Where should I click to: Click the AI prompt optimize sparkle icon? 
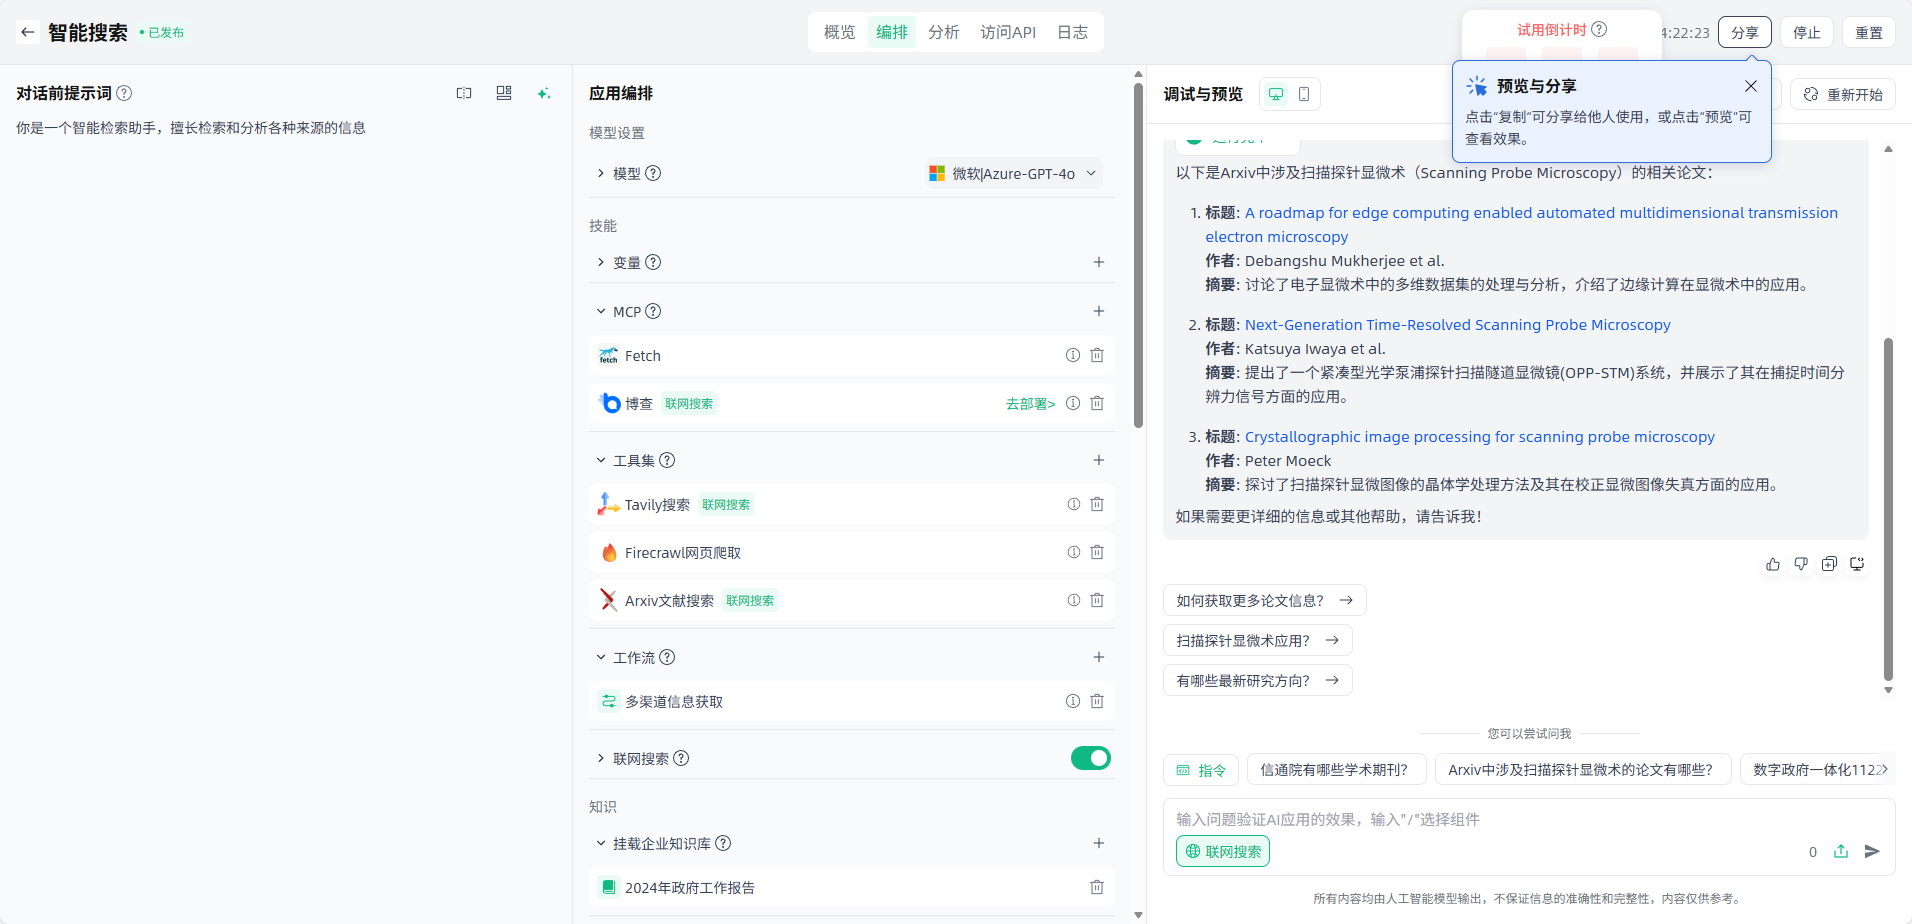543,93
